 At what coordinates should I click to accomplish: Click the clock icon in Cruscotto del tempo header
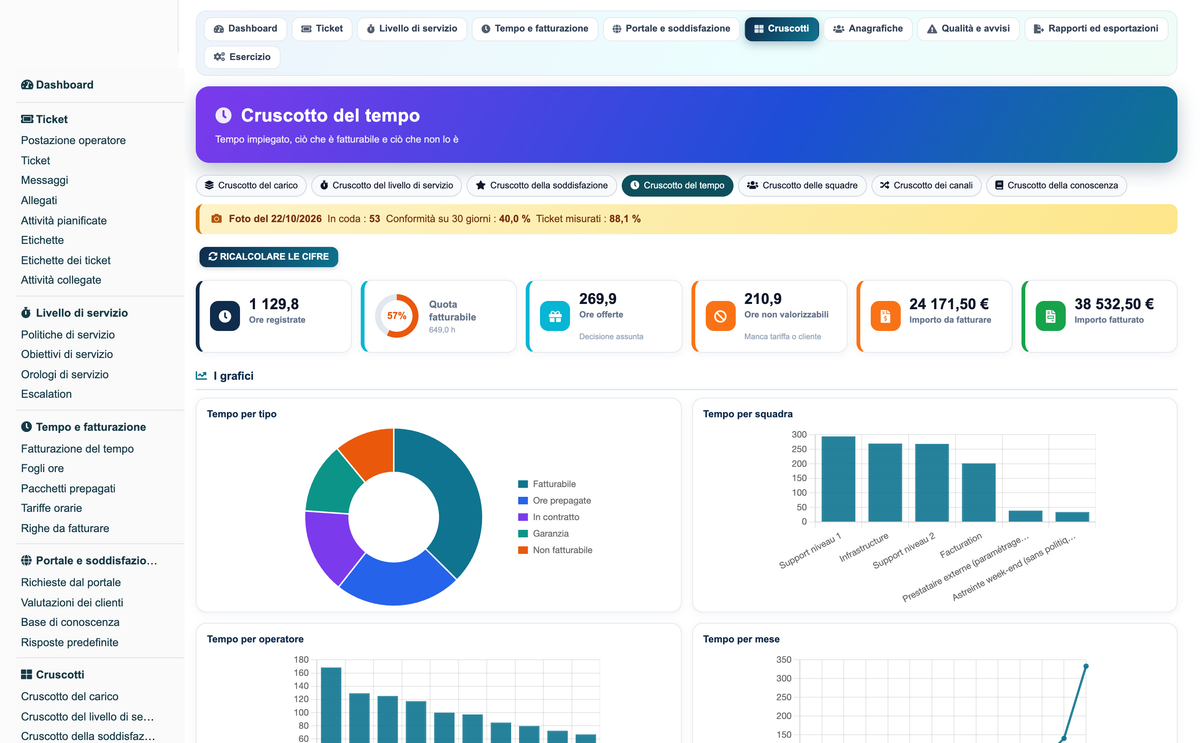click(223, 116)
